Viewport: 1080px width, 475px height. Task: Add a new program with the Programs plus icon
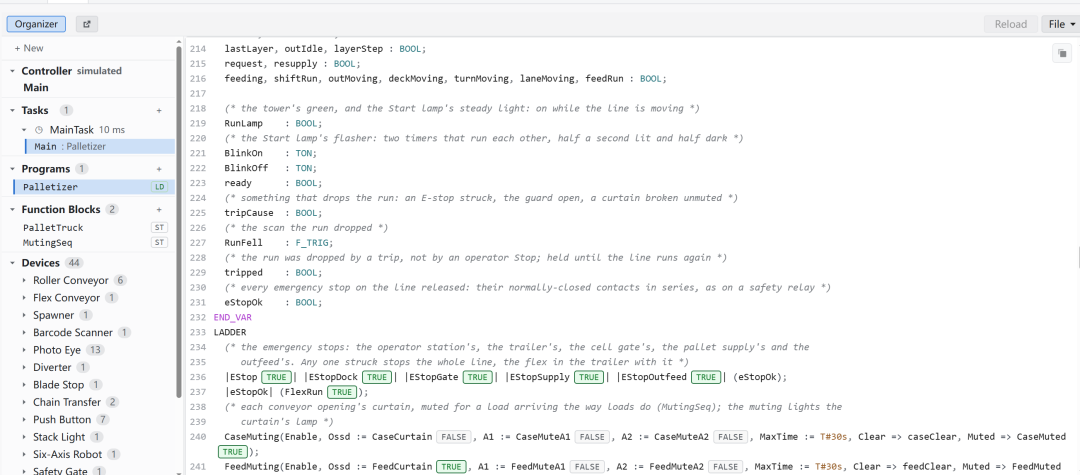[159, 169]
